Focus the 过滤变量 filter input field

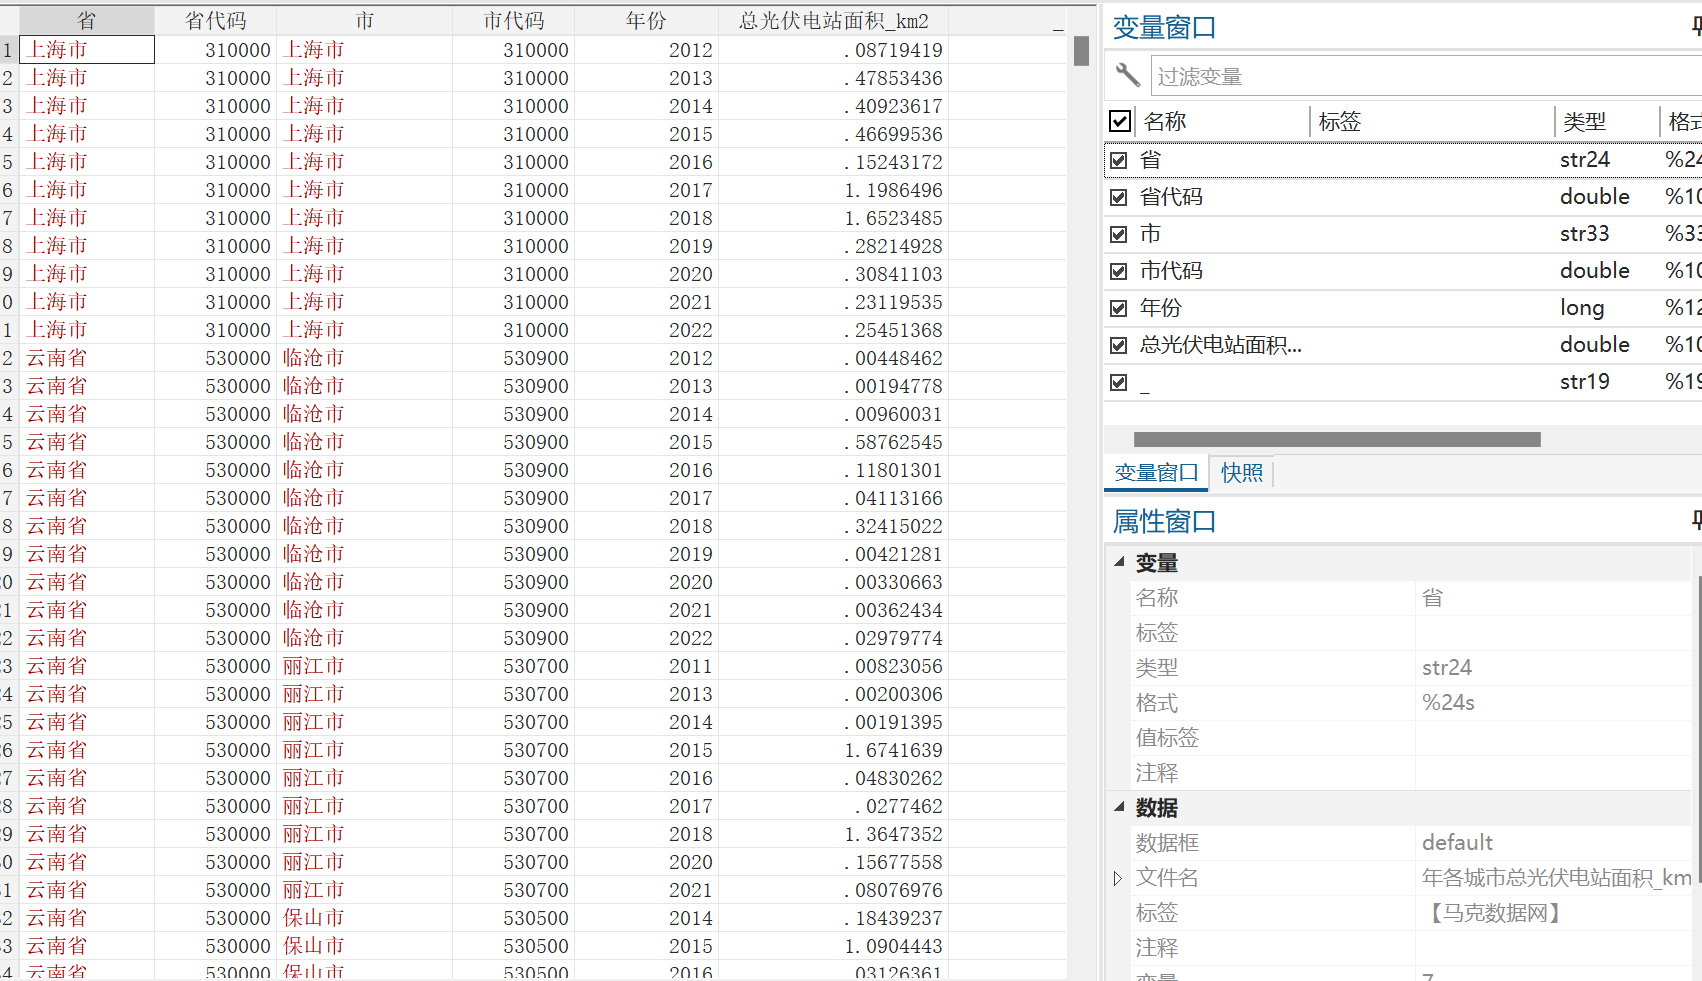[1426, 76]
